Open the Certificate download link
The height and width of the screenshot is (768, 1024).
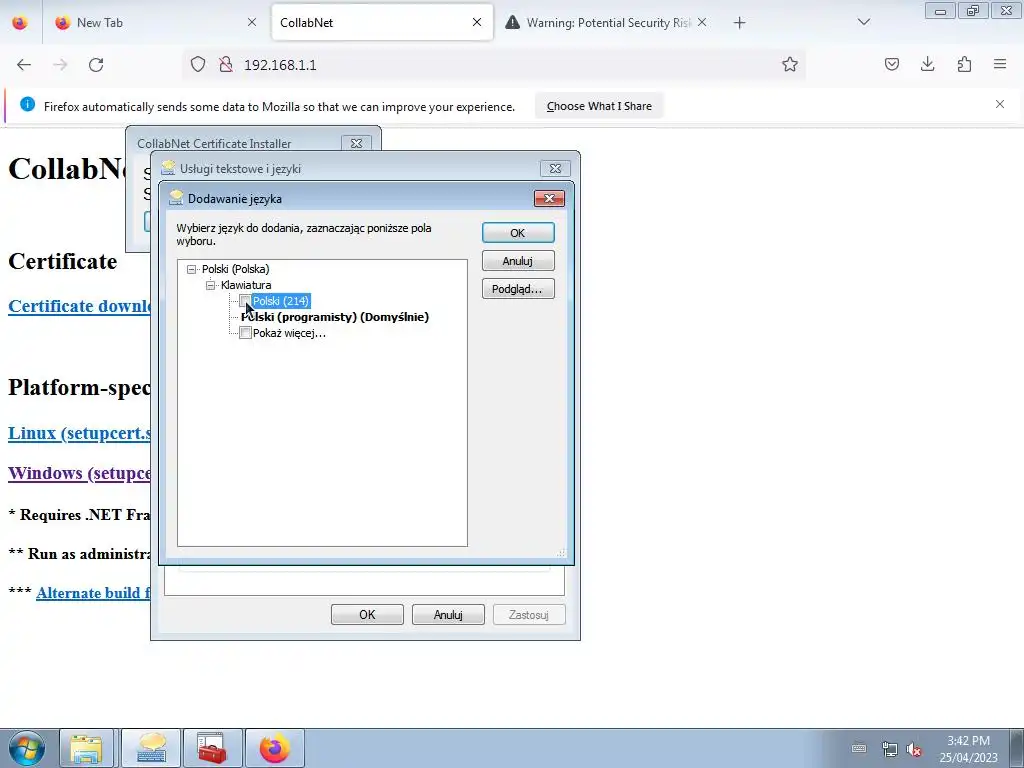tap(79, 306)
